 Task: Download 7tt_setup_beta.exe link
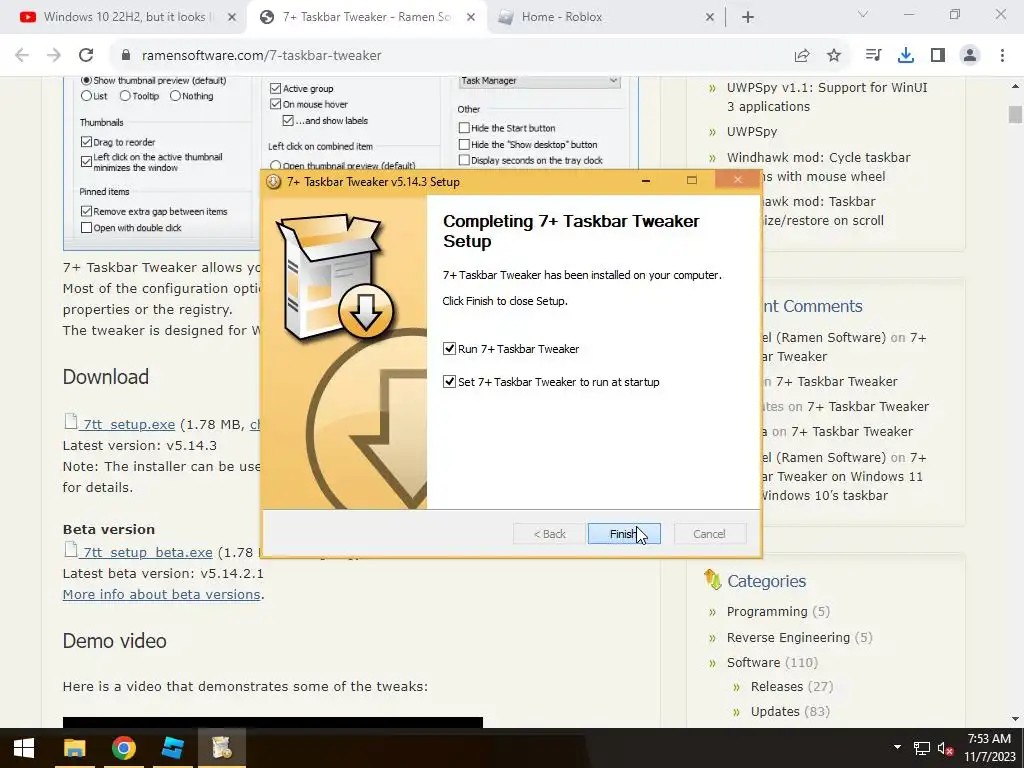(148, 552)
